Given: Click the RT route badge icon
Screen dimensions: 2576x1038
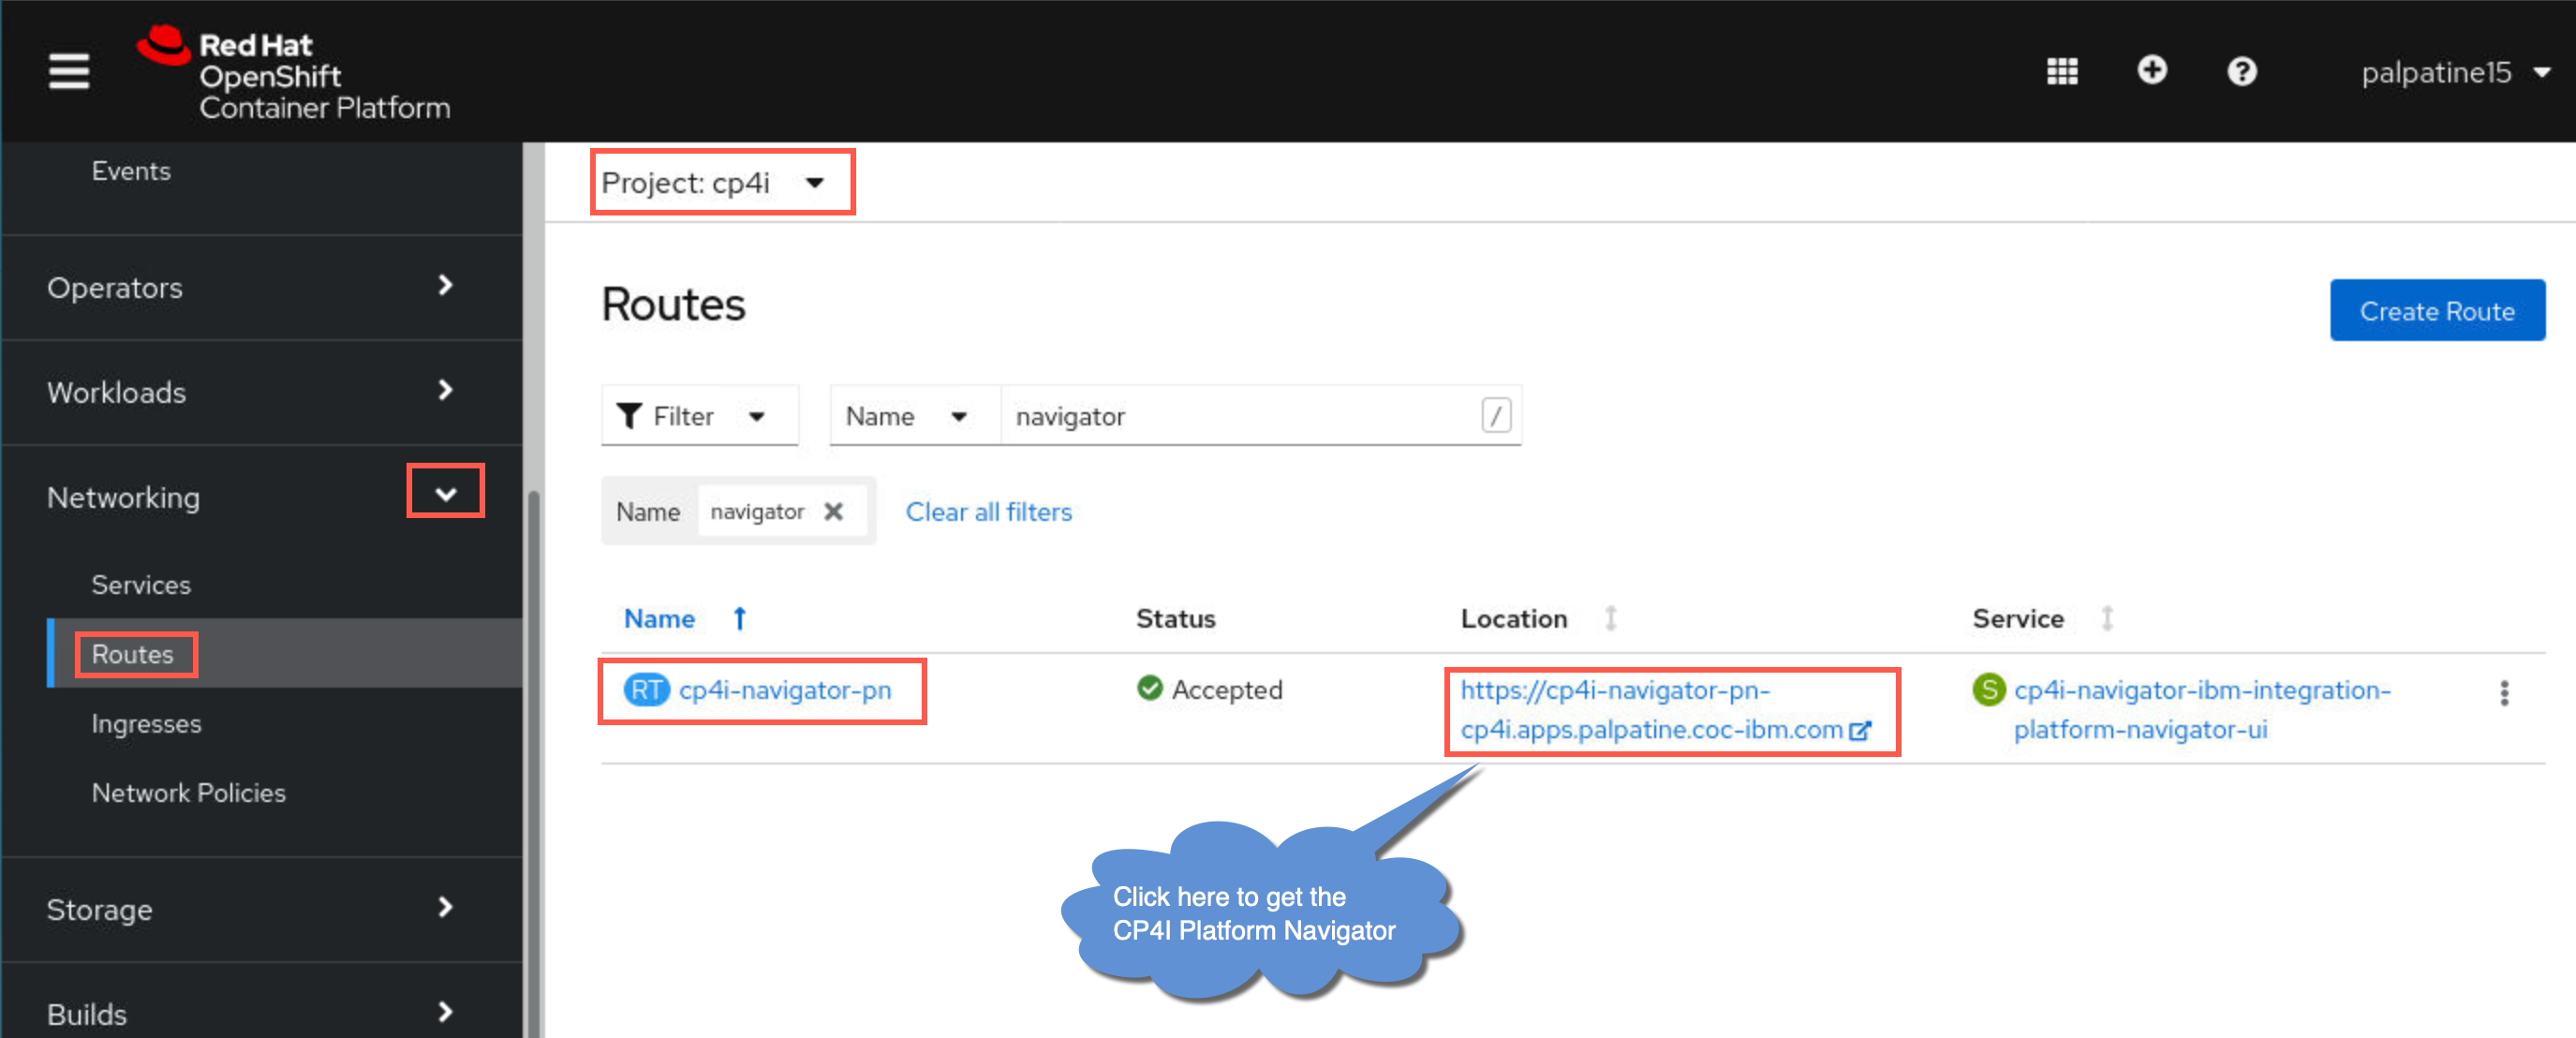Looking at the screenshot, I should click(x=646, y=690).
